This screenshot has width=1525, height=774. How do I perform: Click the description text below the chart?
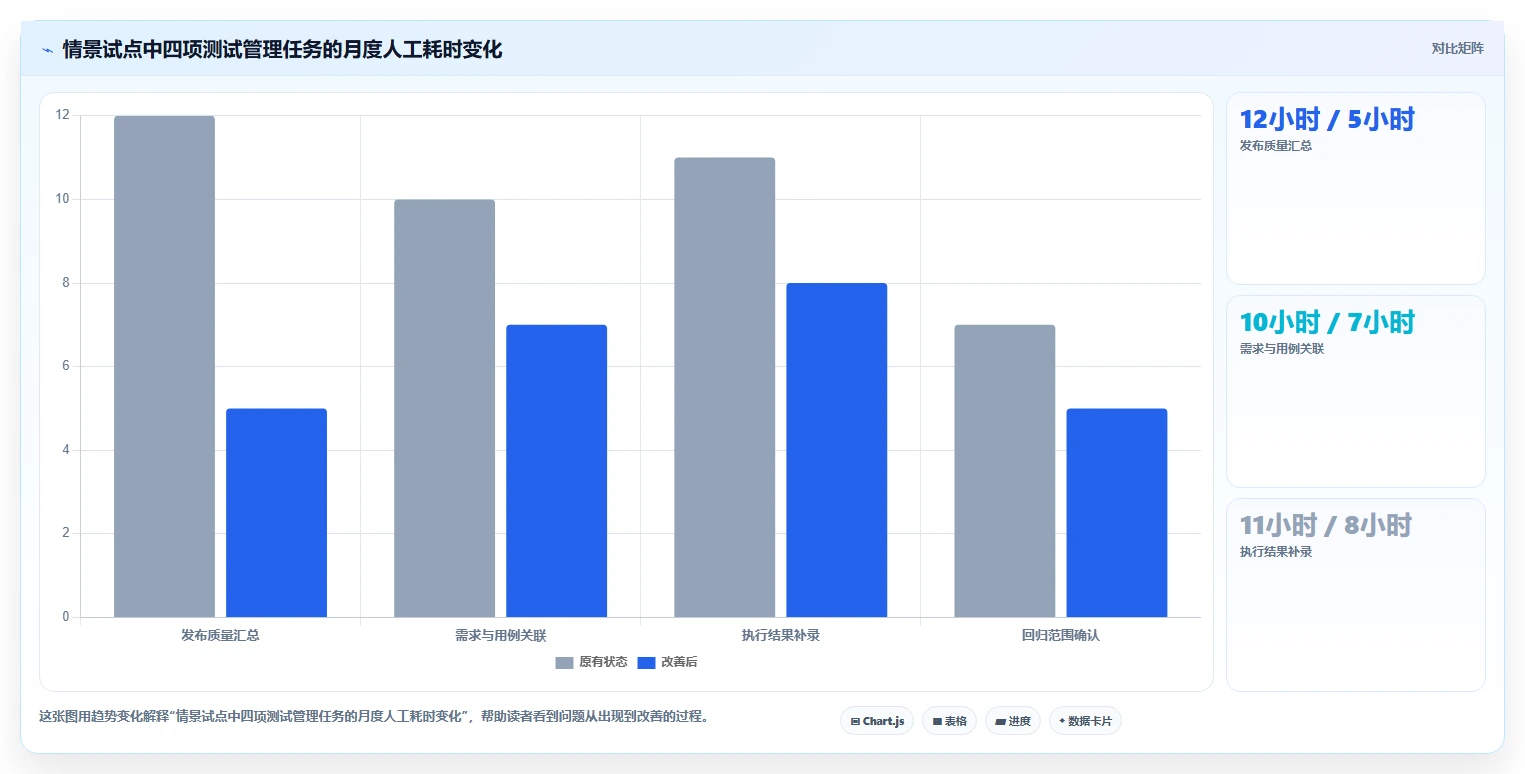click(x=374, y=717)
